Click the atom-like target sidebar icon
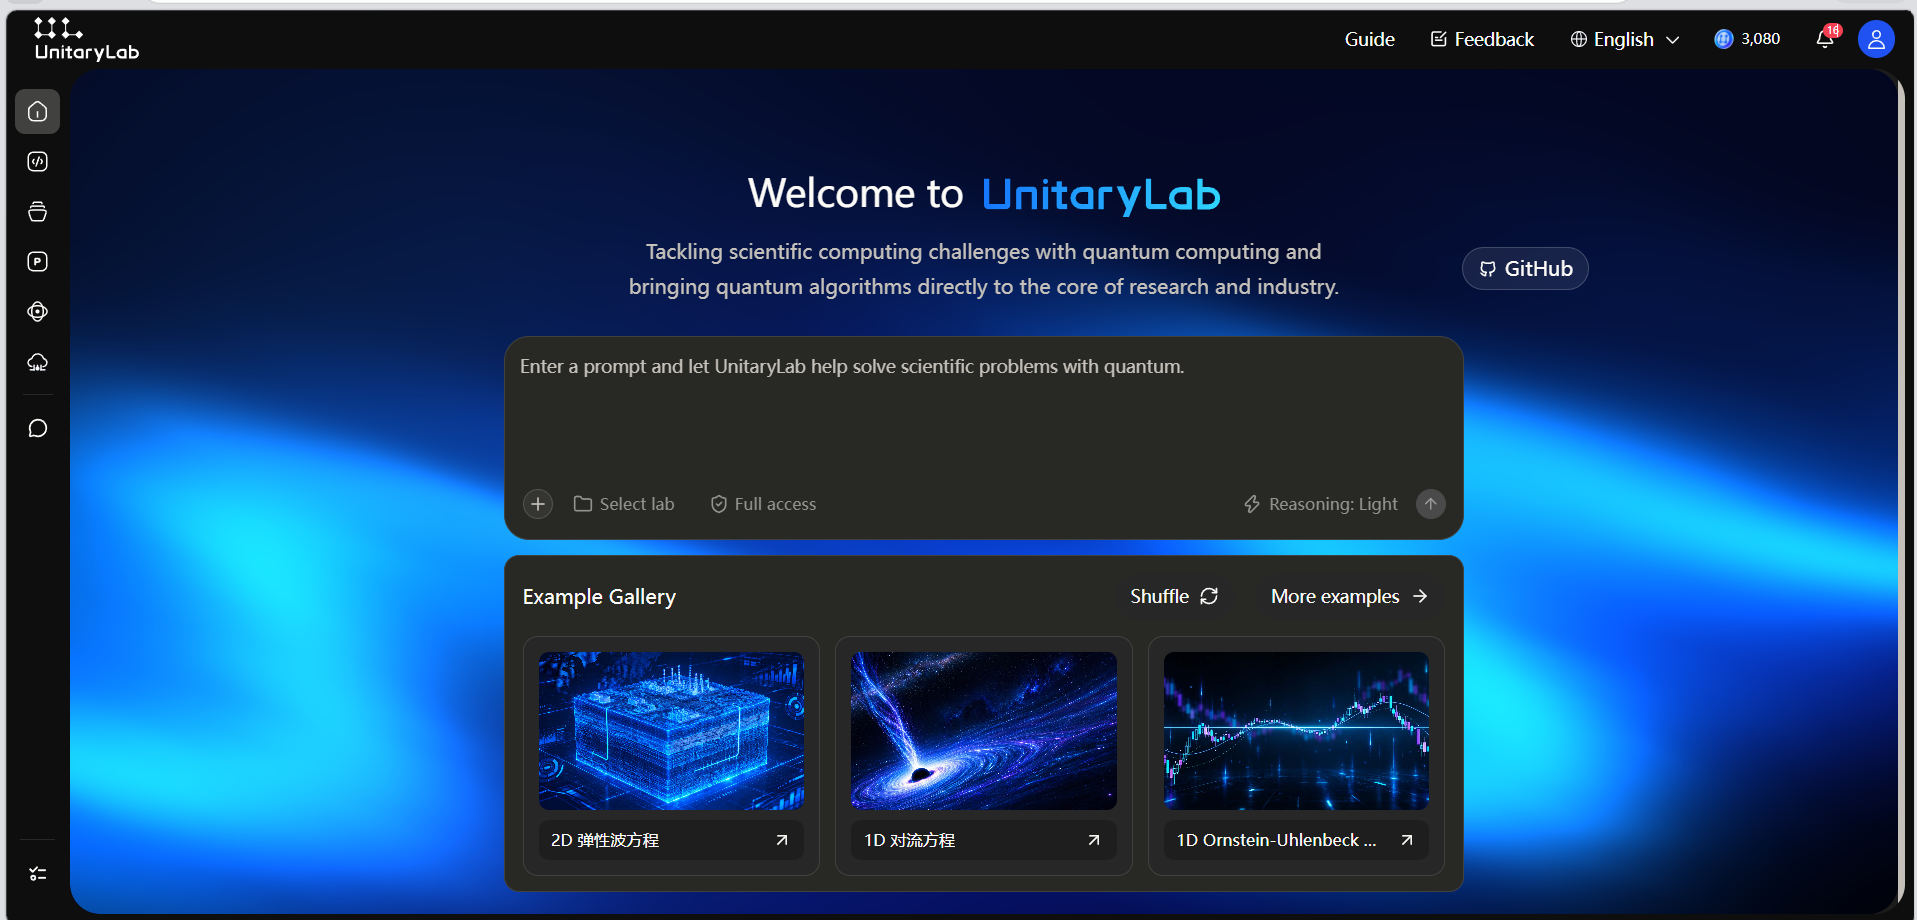 [x=37, y=312]
